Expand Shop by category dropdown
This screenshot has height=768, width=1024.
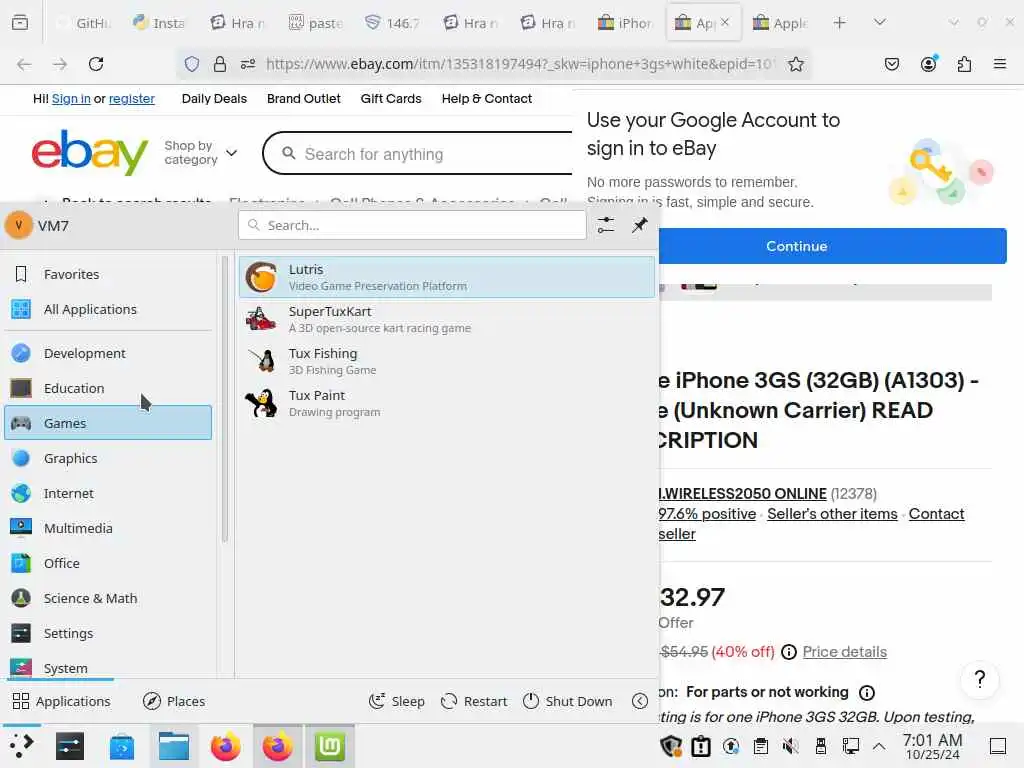200,153
